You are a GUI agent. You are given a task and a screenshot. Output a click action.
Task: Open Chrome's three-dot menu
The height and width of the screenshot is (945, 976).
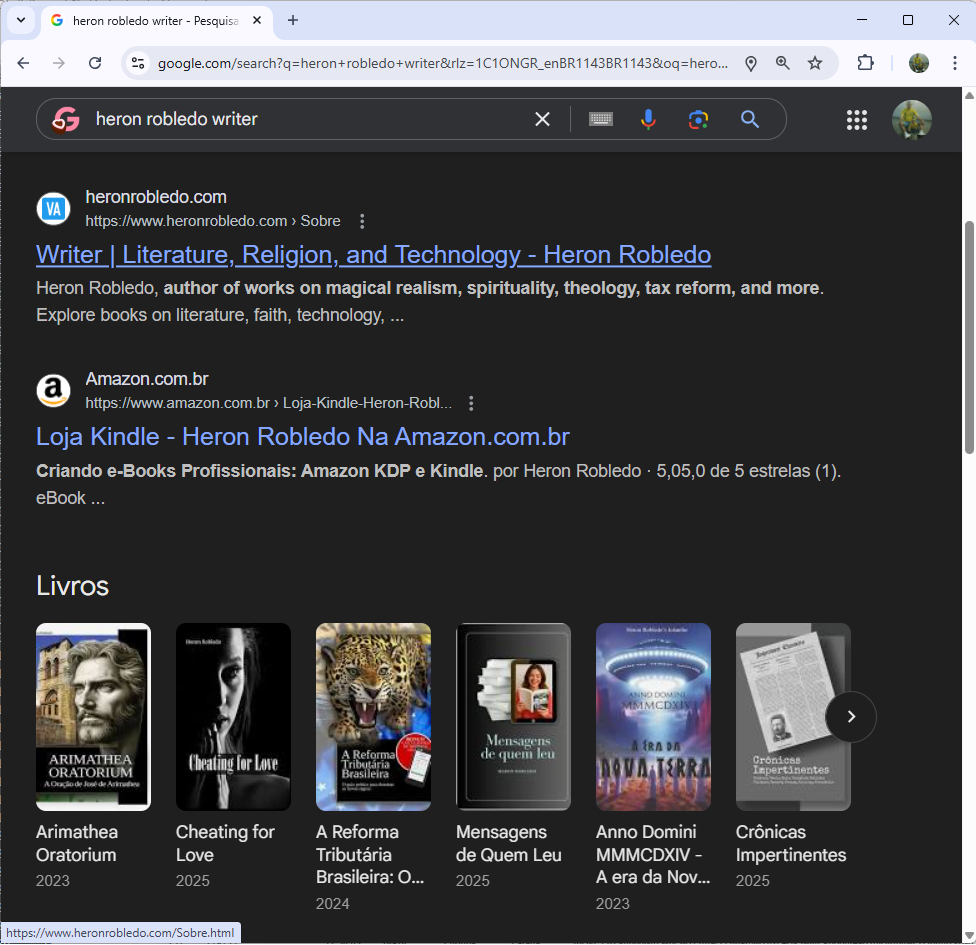point(954,63)
